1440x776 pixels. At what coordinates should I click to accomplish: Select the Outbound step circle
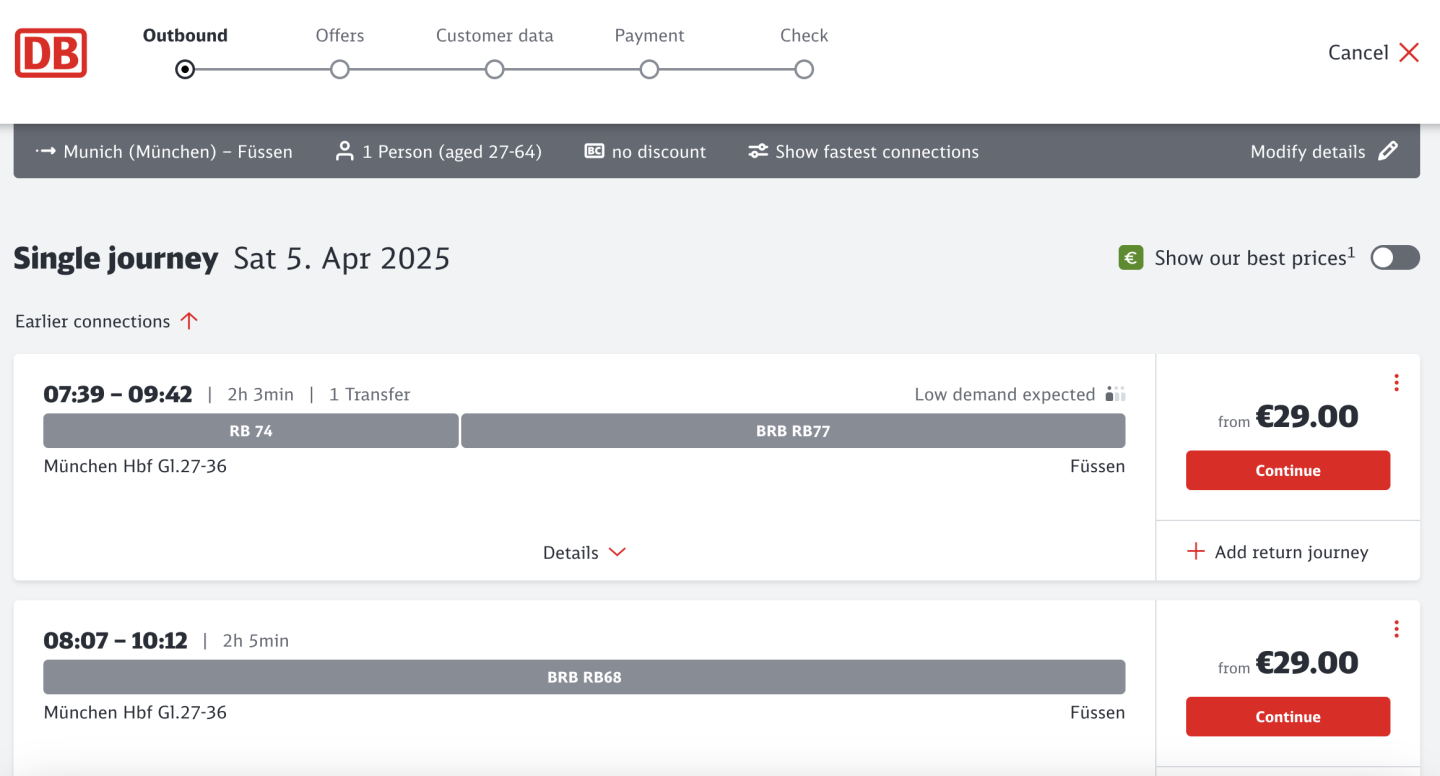point(185,70)
